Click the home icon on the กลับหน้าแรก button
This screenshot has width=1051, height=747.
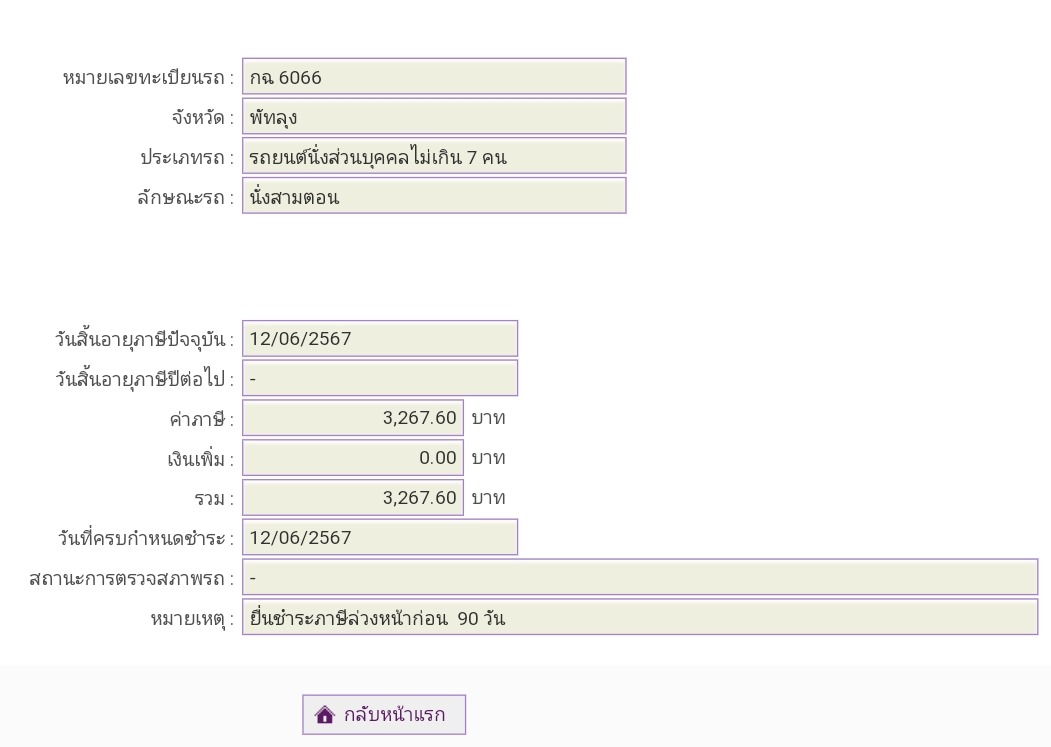point(324,715)
